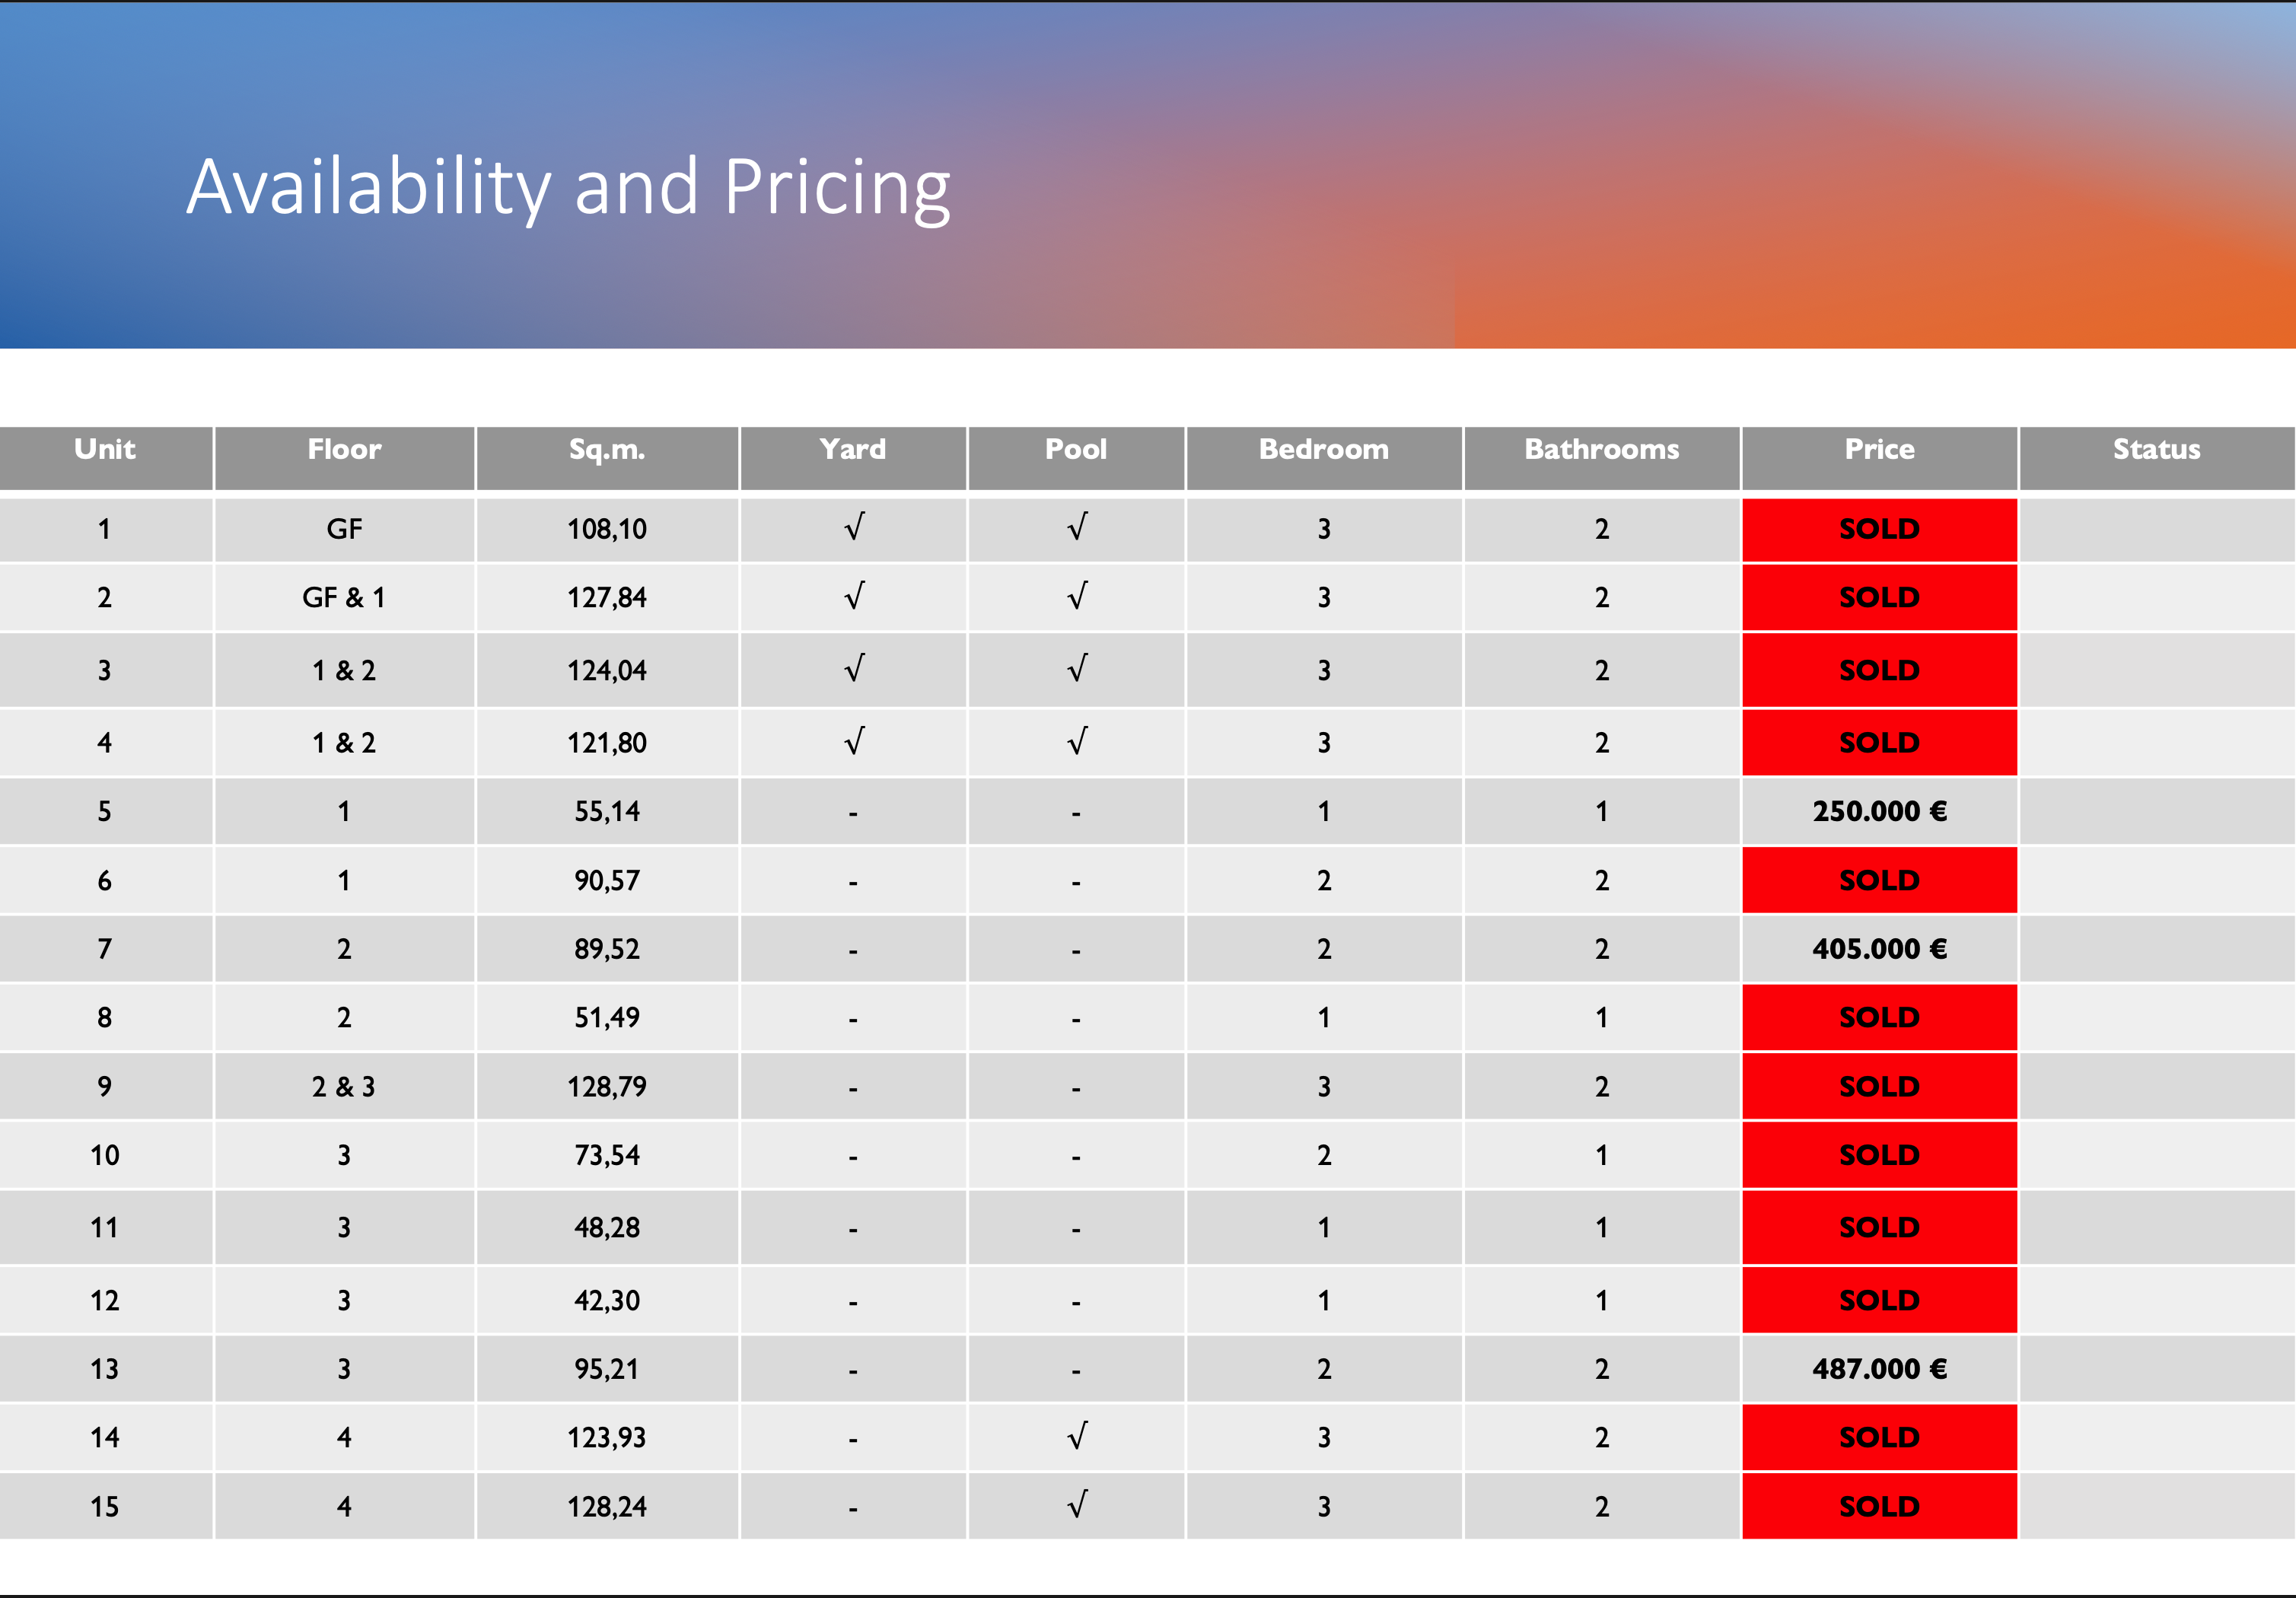Click the Status column header
This screenshot has height=1598, width=2296.
tap(2156, 450)
